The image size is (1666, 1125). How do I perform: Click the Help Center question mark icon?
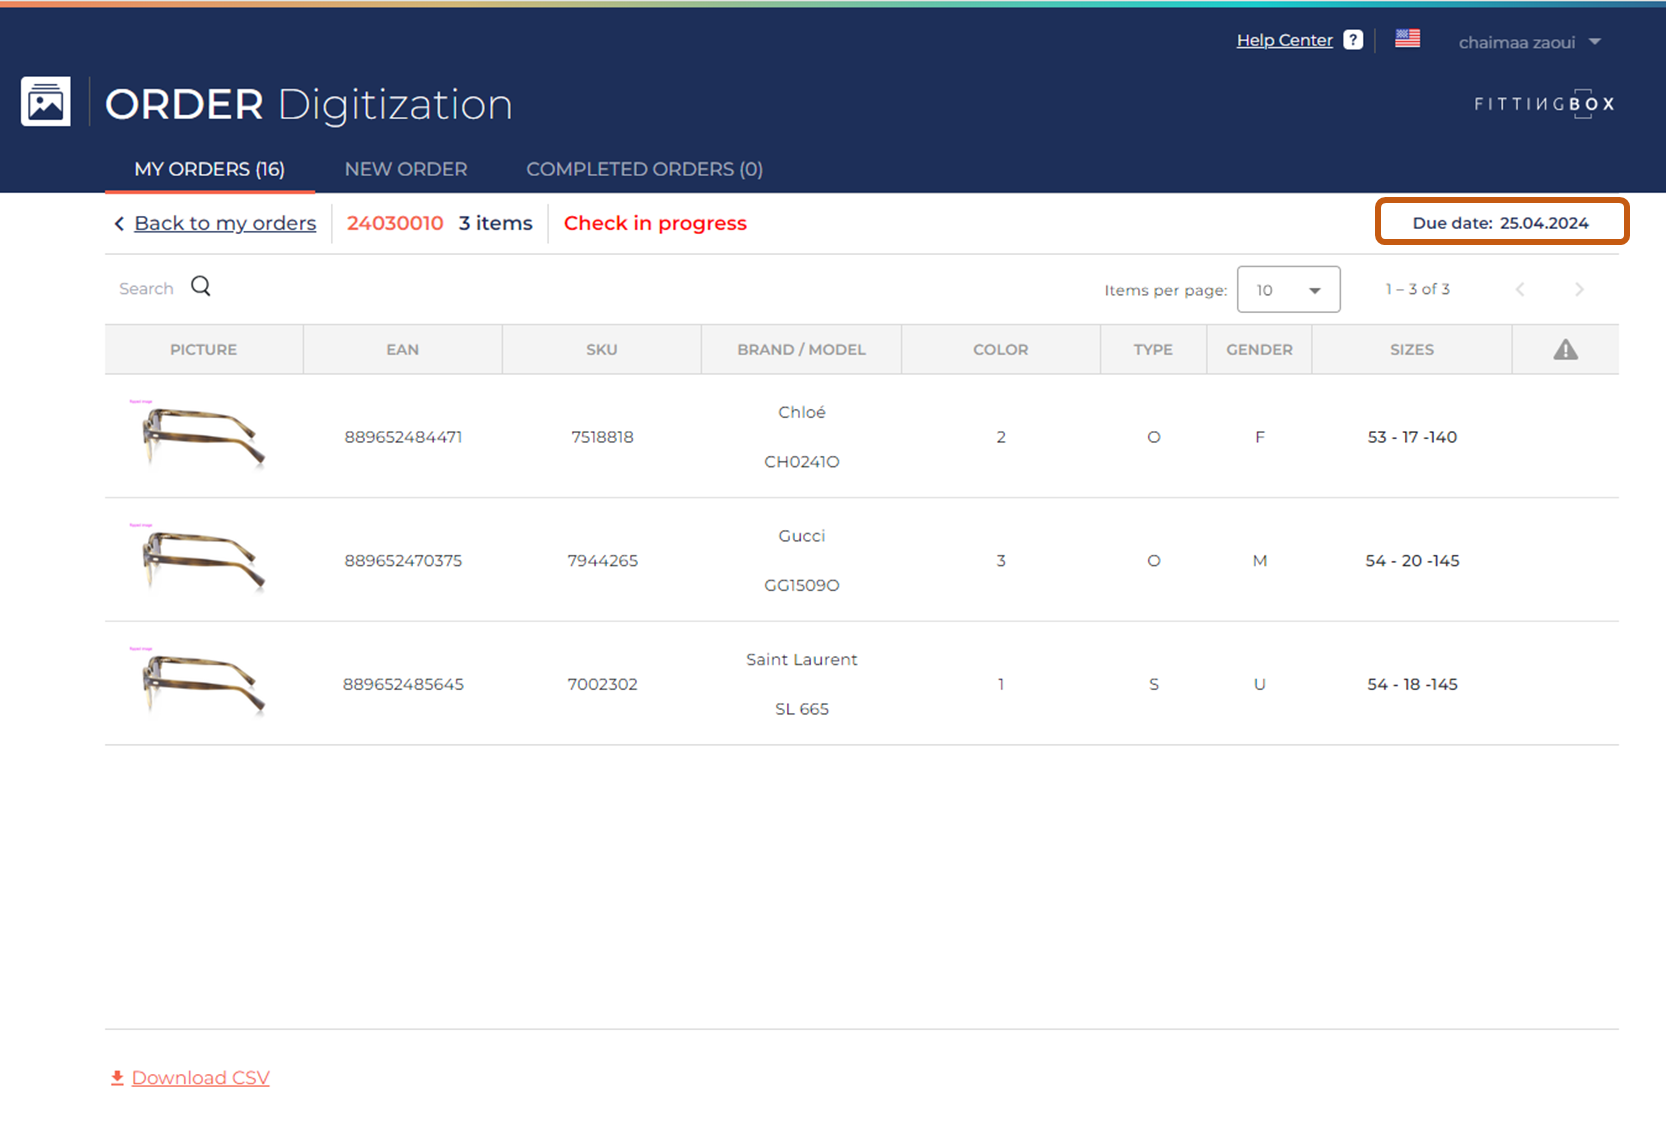(x=1353, y=40)
